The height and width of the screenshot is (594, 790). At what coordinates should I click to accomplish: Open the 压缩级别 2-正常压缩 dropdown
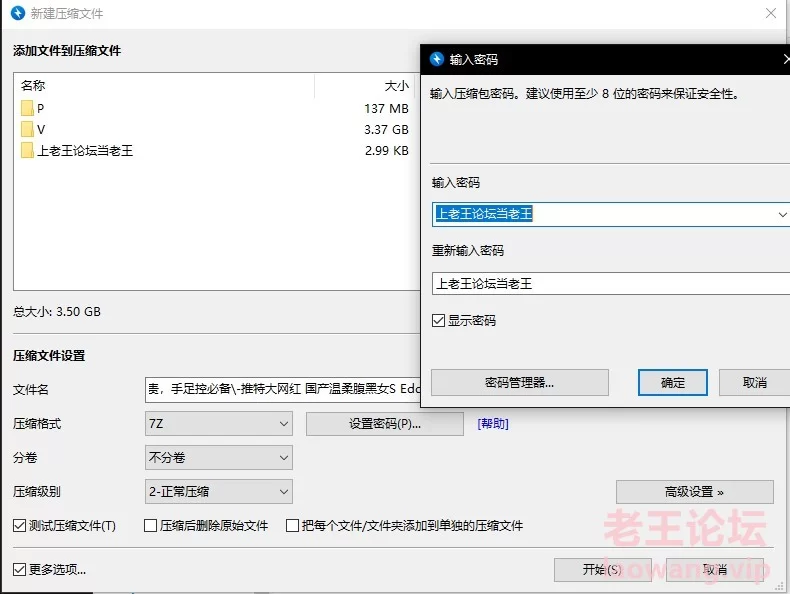point(219,491)
